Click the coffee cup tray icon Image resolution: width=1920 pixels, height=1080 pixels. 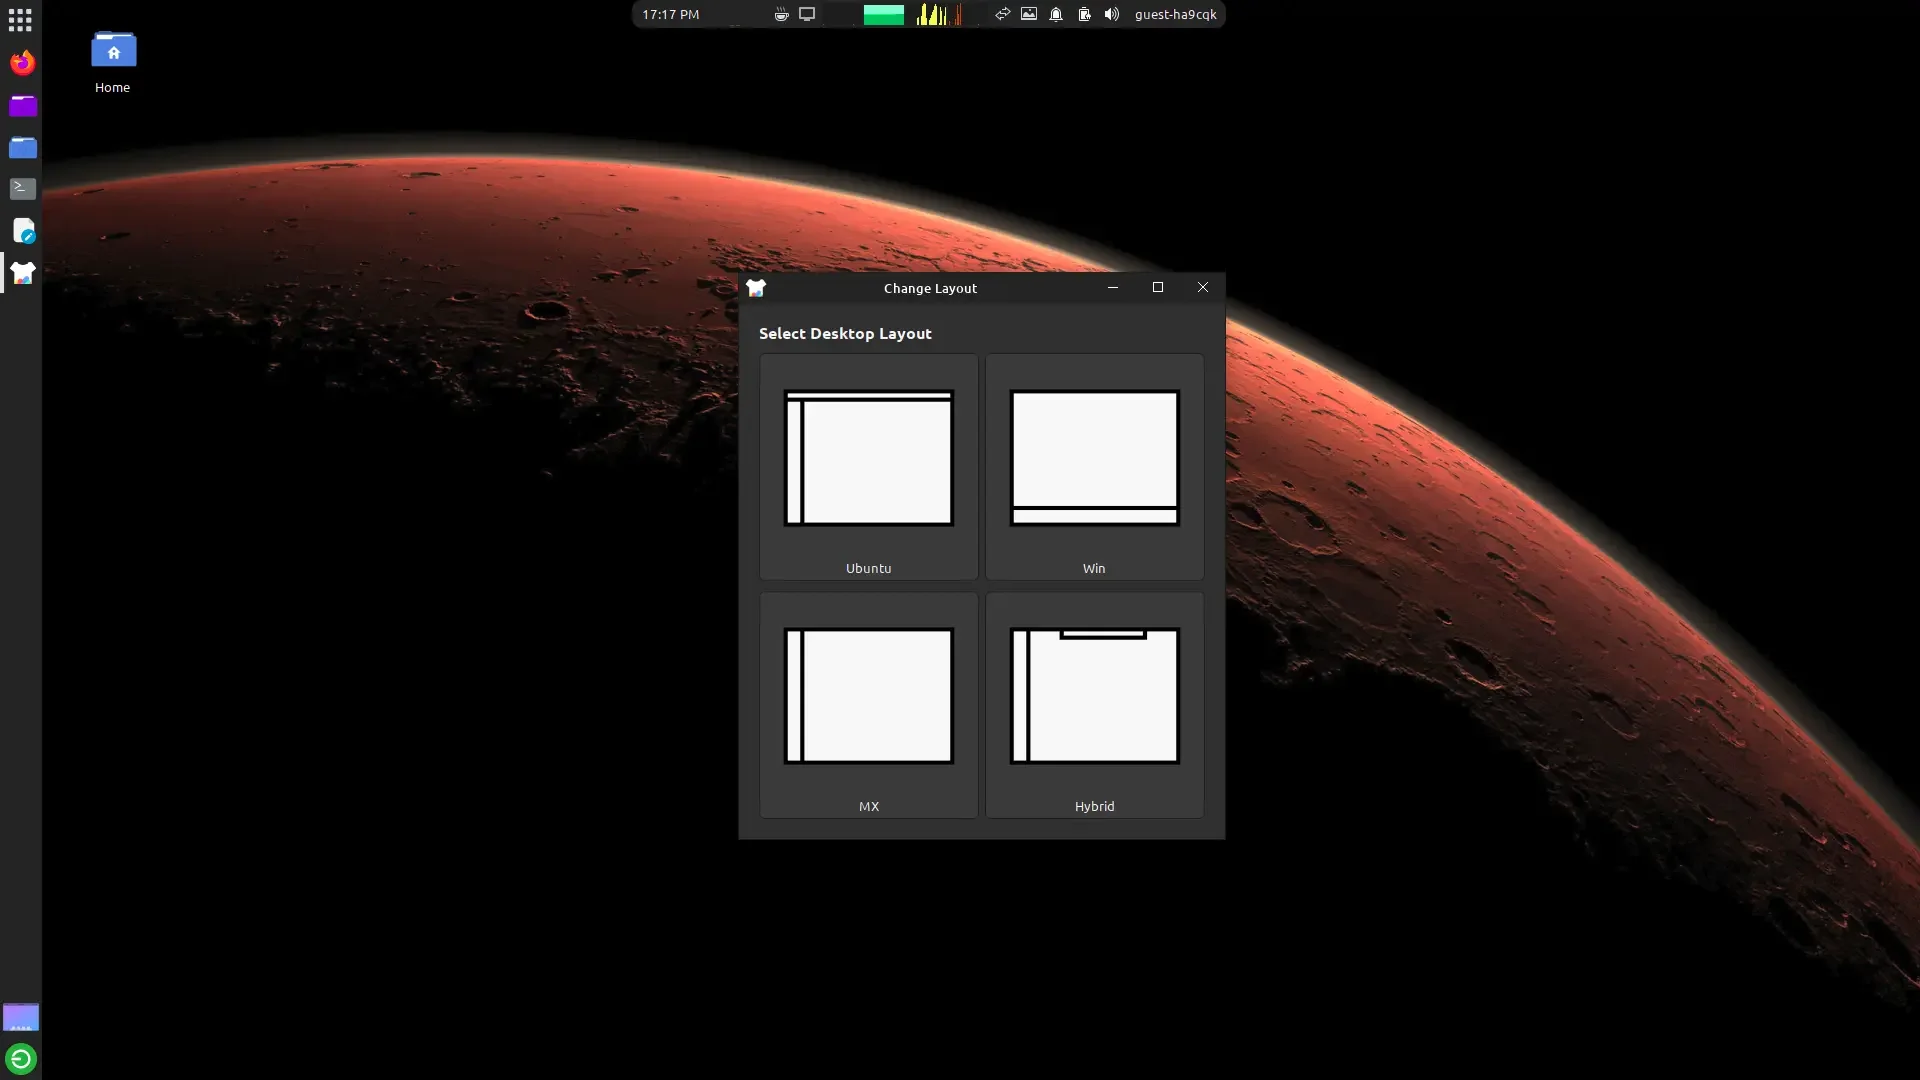[781, 14]
